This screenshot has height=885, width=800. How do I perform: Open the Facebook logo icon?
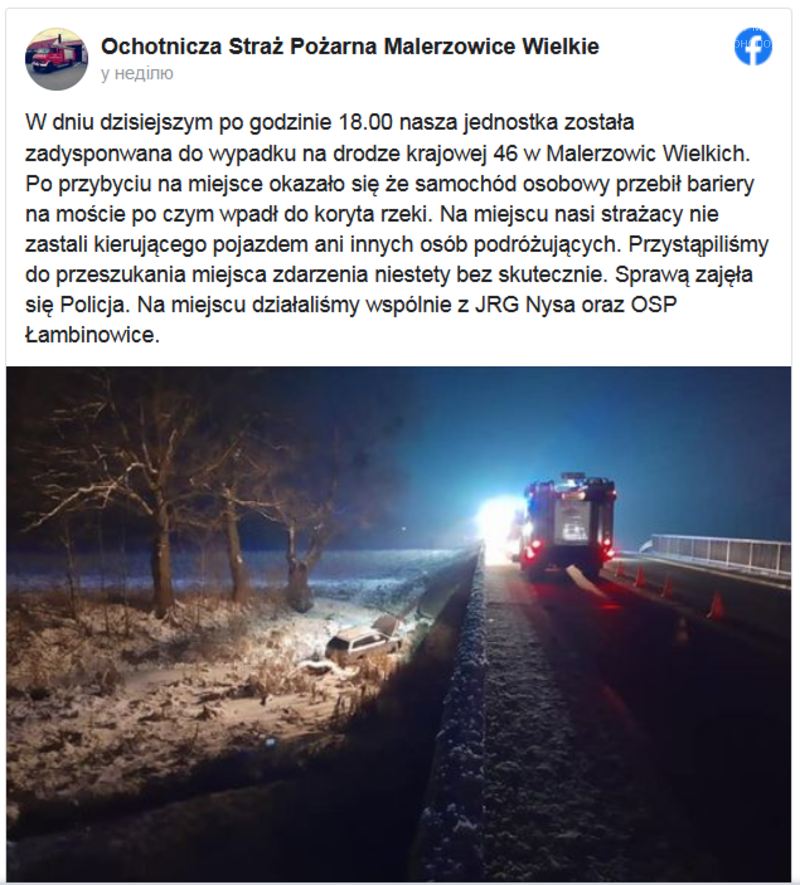(753, 46)
